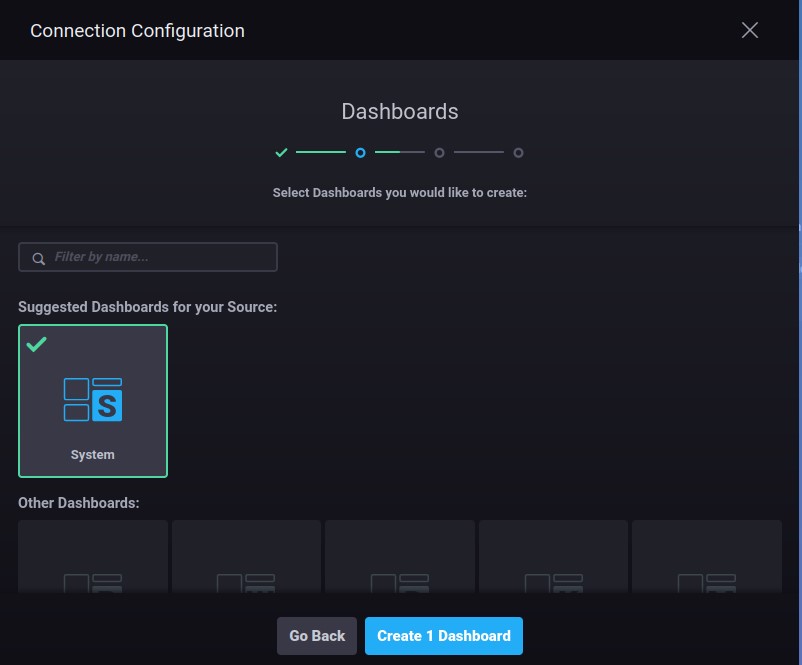Screen dimensions: 802x665
Task: Choose the rightmost card under Other Dashboards
Action: click(707, 557)
